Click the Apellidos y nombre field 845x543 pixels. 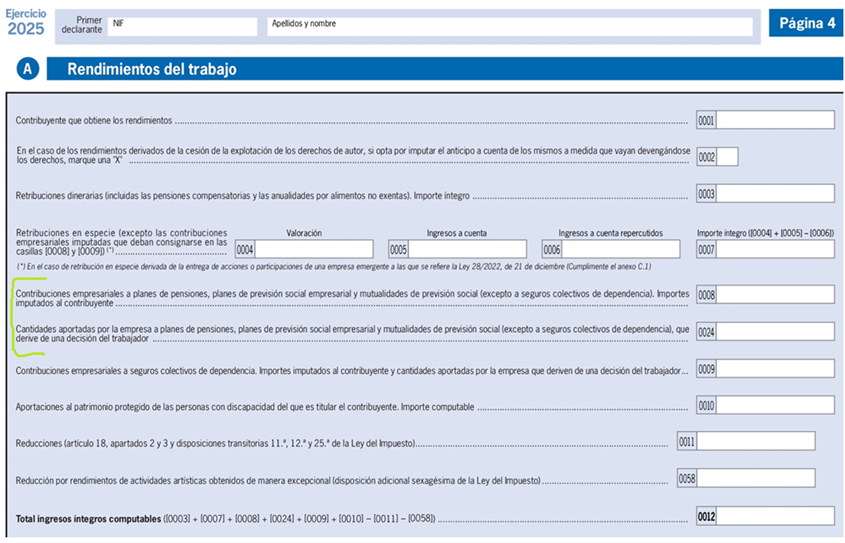click(509, 27)
